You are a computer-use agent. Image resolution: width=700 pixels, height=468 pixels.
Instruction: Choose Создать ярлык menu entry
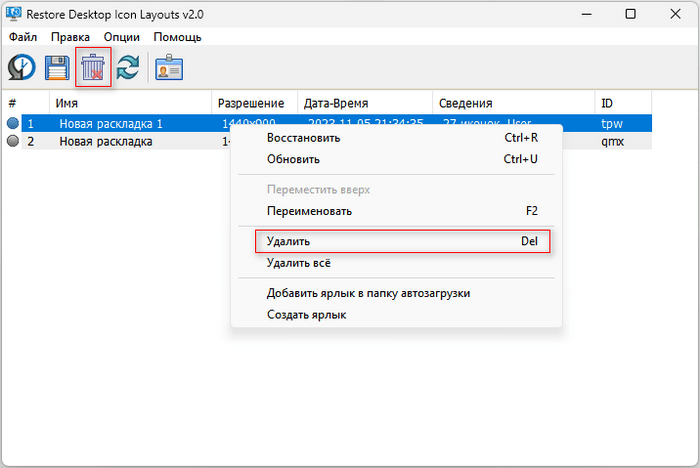(x=396, y=314)
